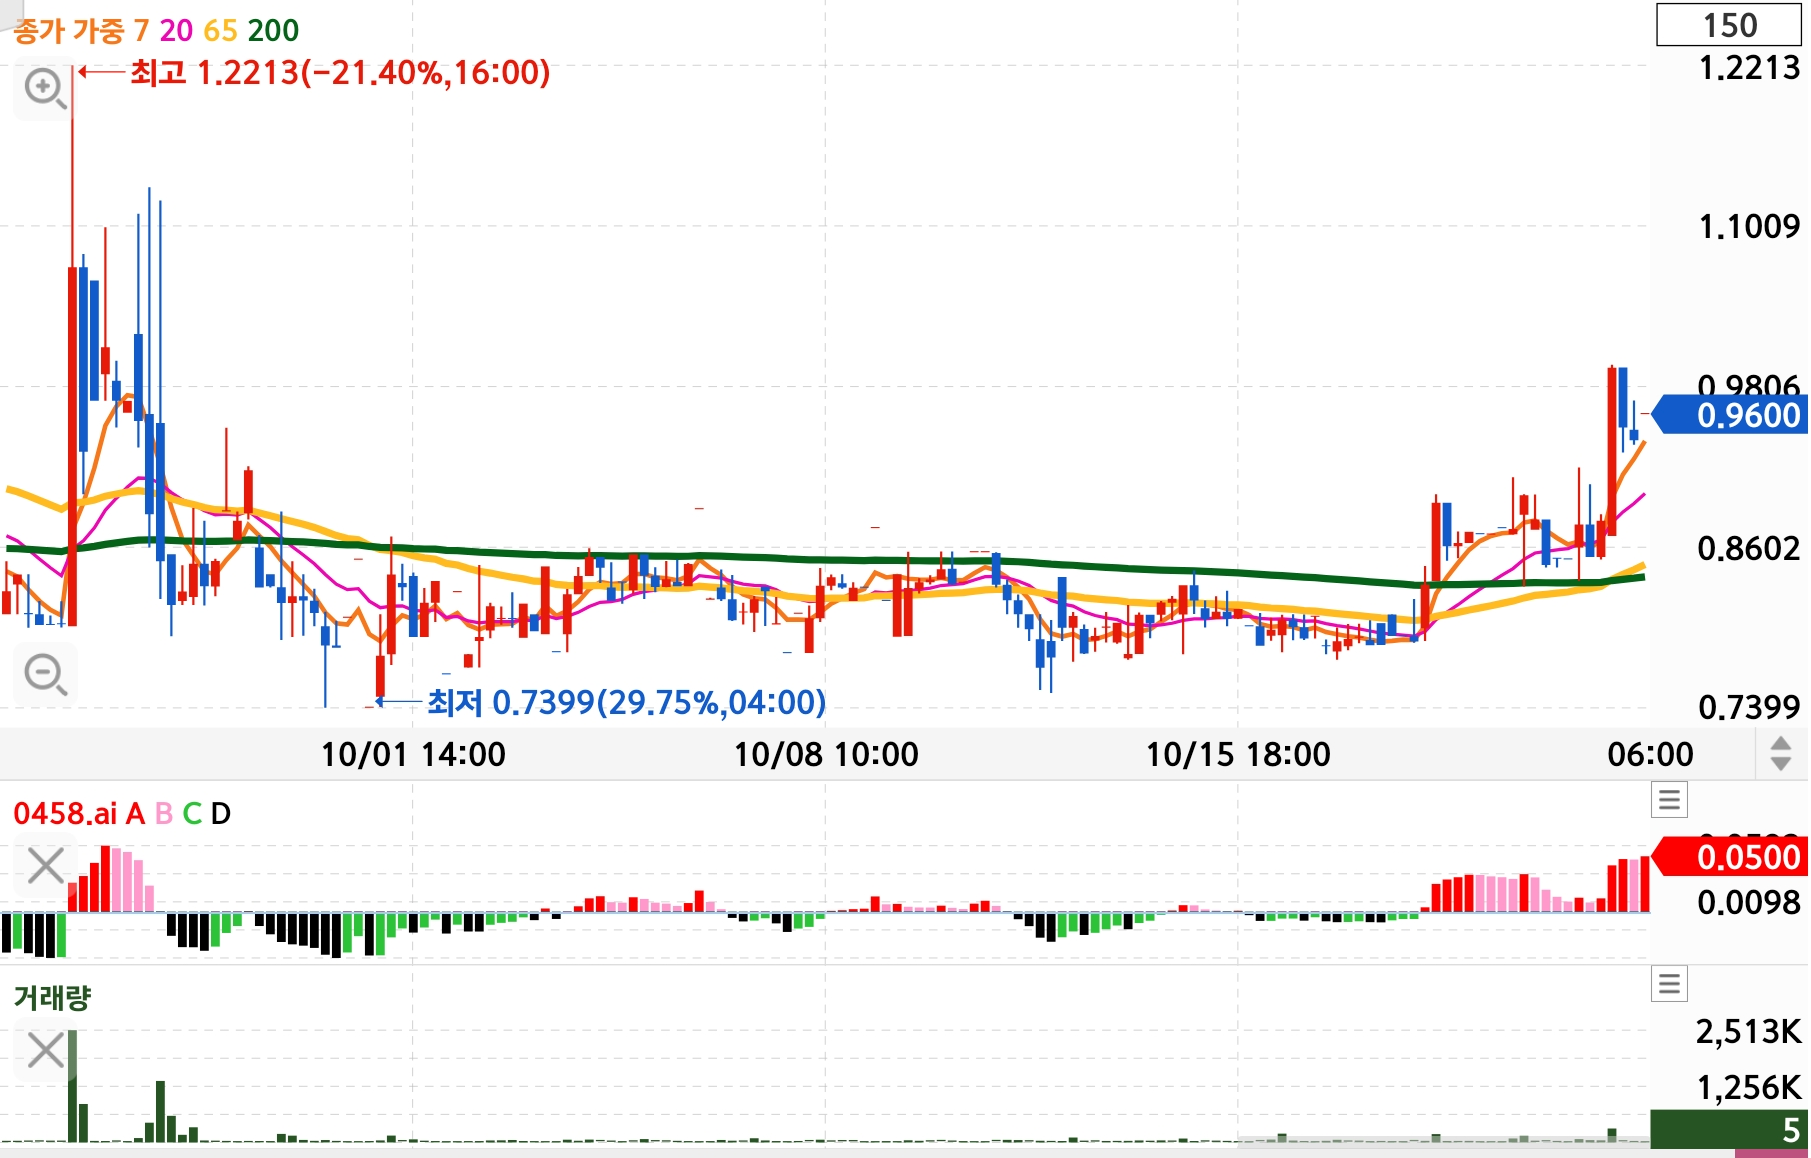Toggle series A of 0458.ai indicator
Viewport: 1811px width, 1158px height.
(x=135, y=814)
